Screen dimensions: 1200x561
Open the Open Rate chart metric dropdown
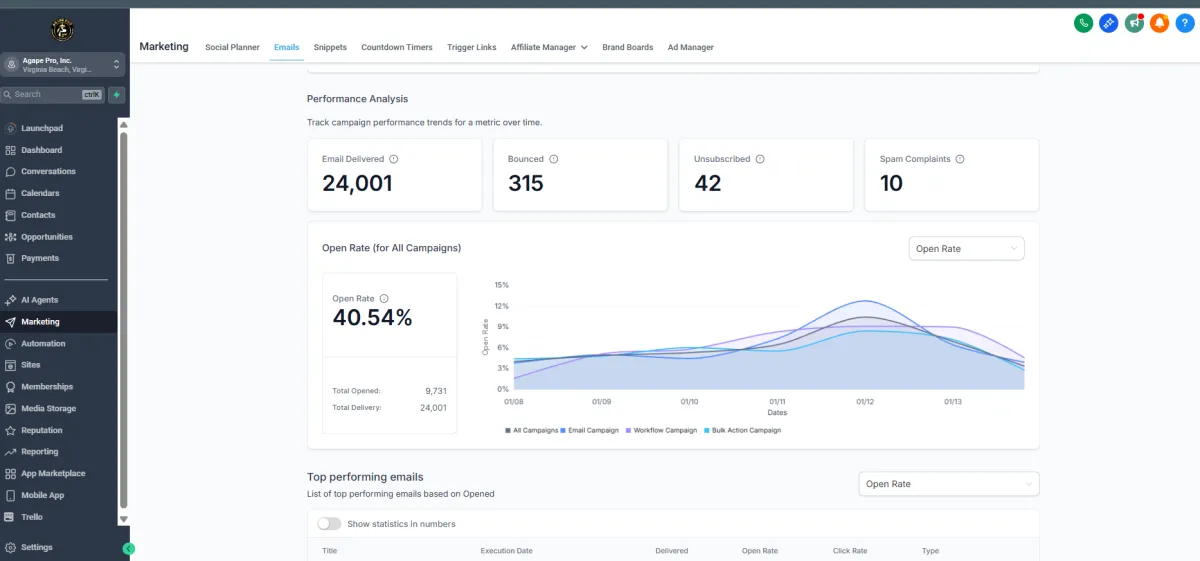click(966, 249)
